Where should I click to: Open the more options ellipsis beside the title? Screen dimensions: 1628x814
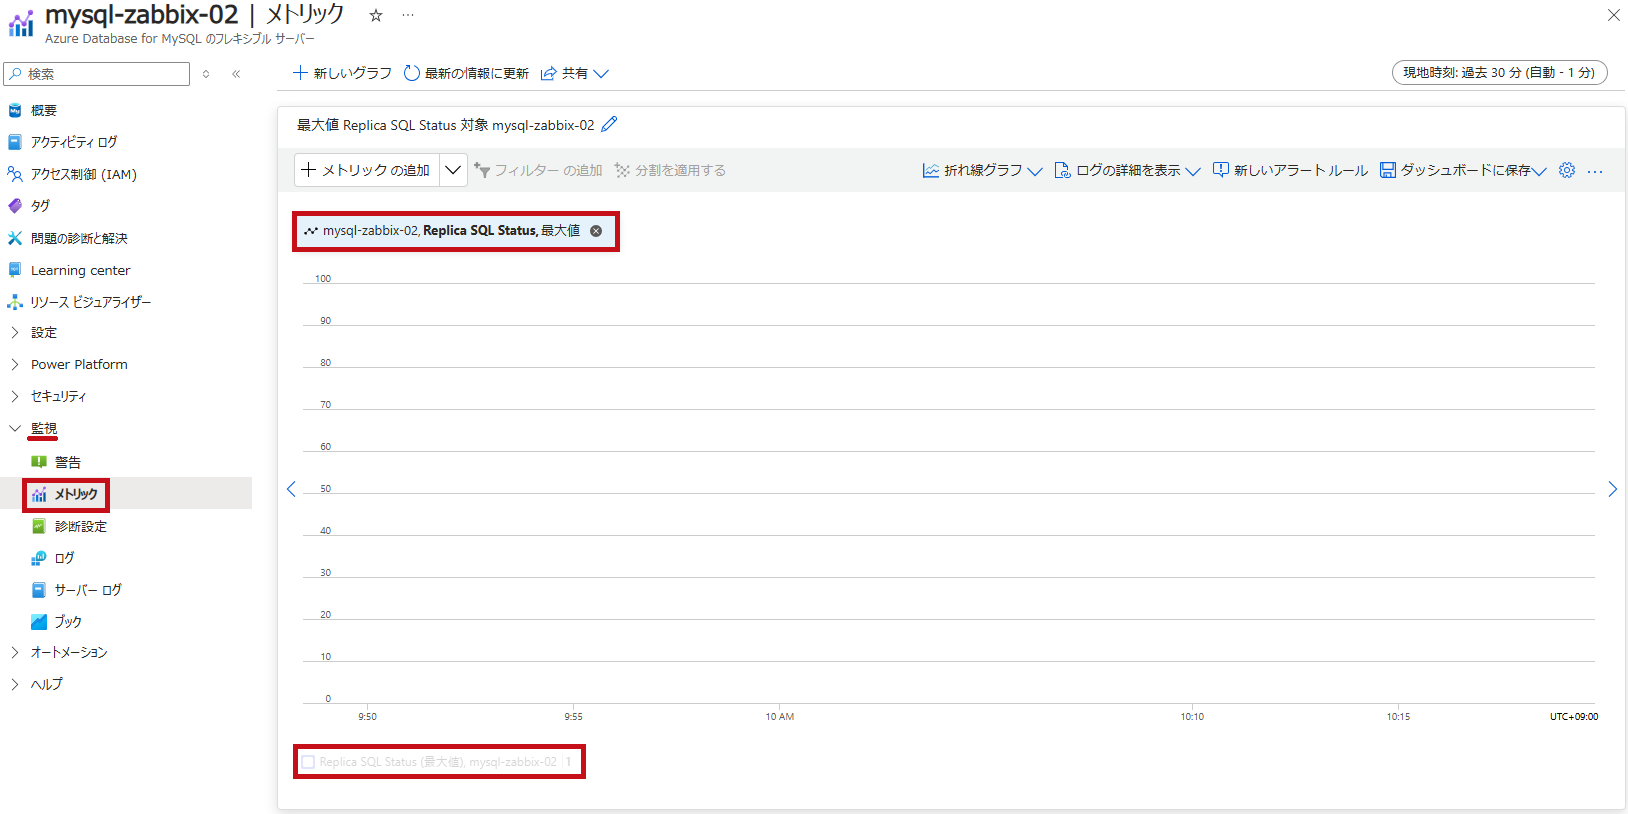pos(408,15)
